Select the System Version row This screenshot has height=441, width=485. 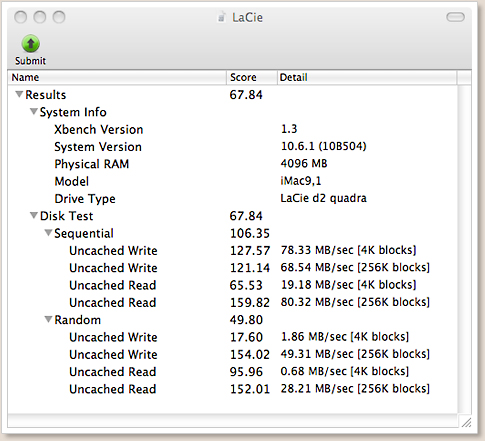(x=232, y=147)
